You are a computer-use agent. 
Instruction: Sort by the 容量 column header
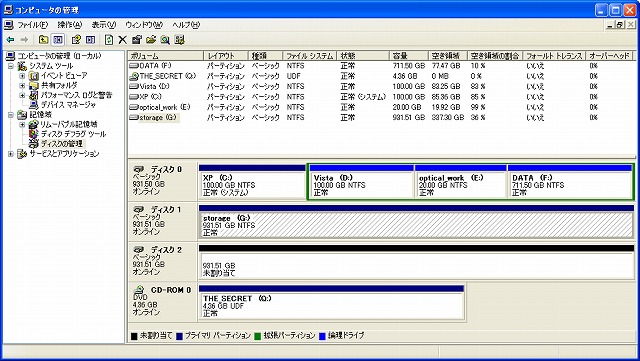(x=409, y=56)
